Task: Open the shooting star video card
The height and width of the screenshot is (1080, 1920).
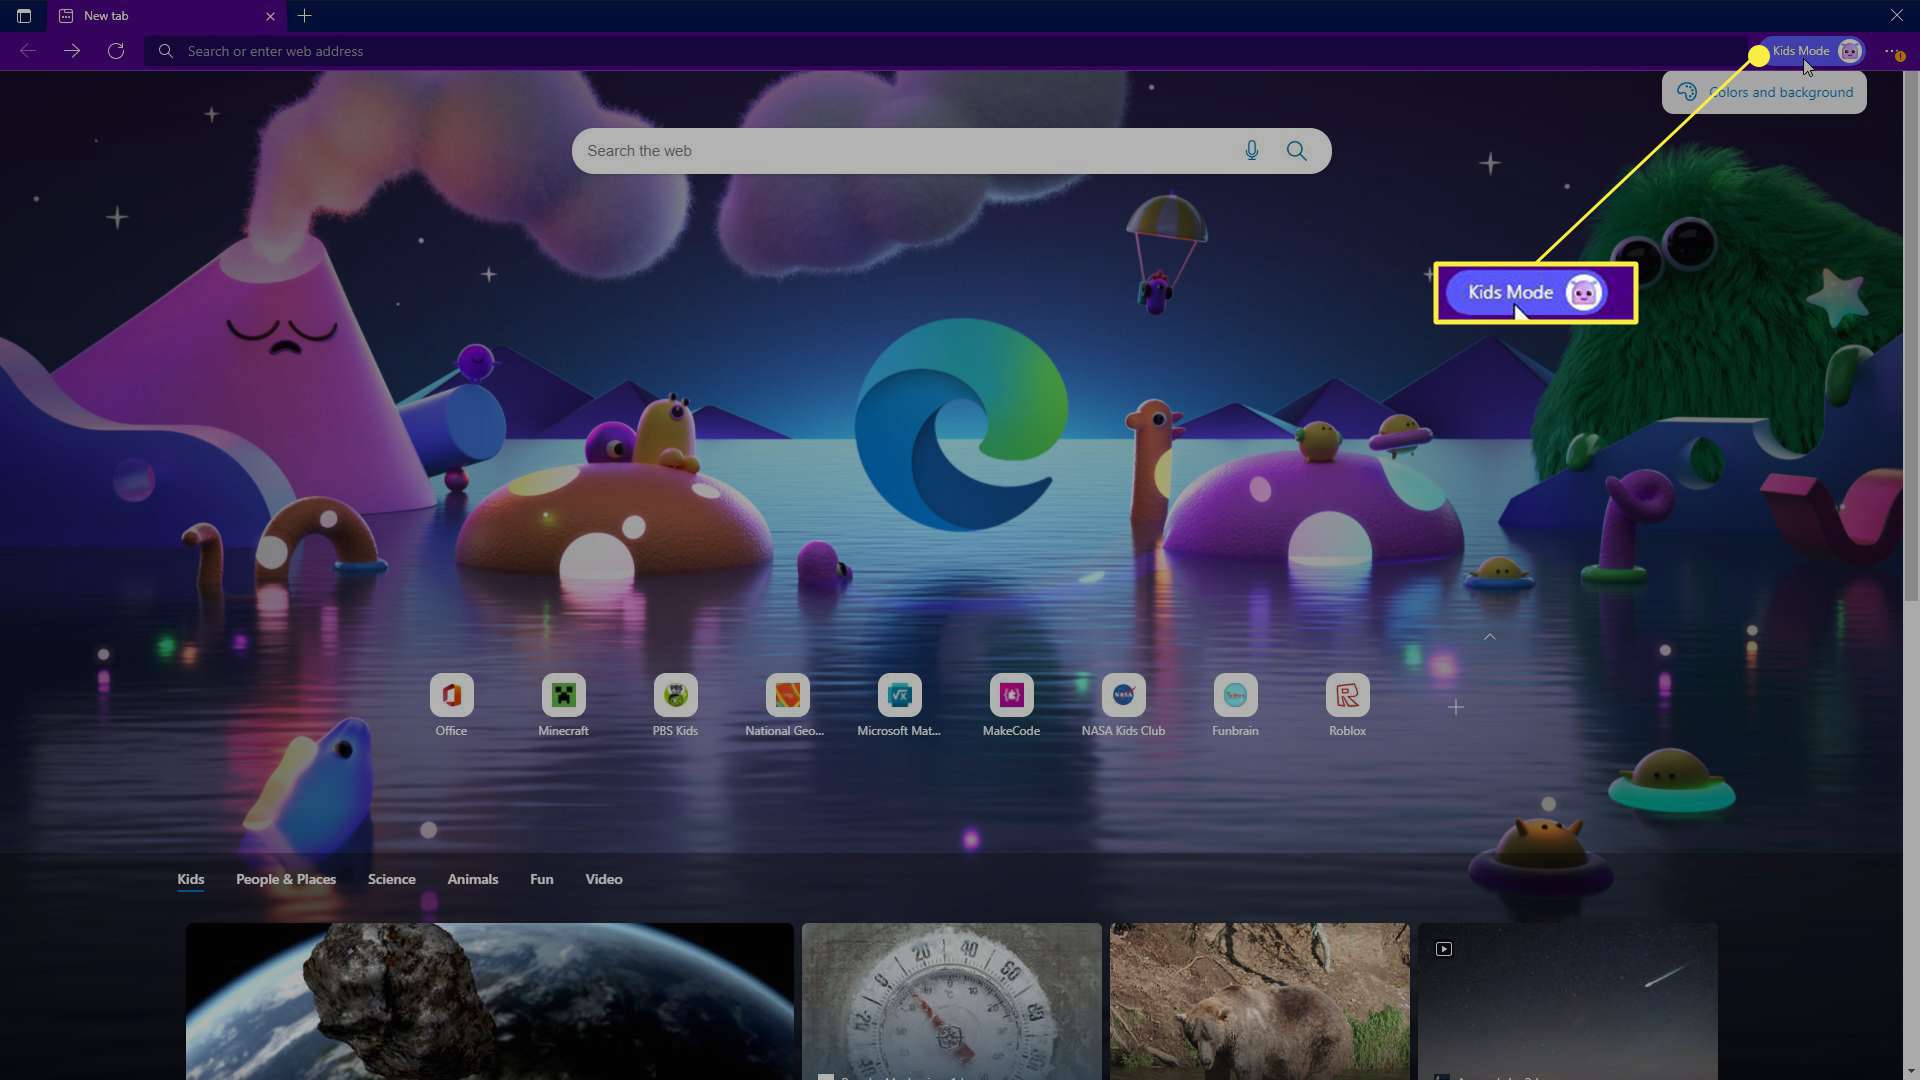Action: pyautogui.click(x=1568, y=1001)
